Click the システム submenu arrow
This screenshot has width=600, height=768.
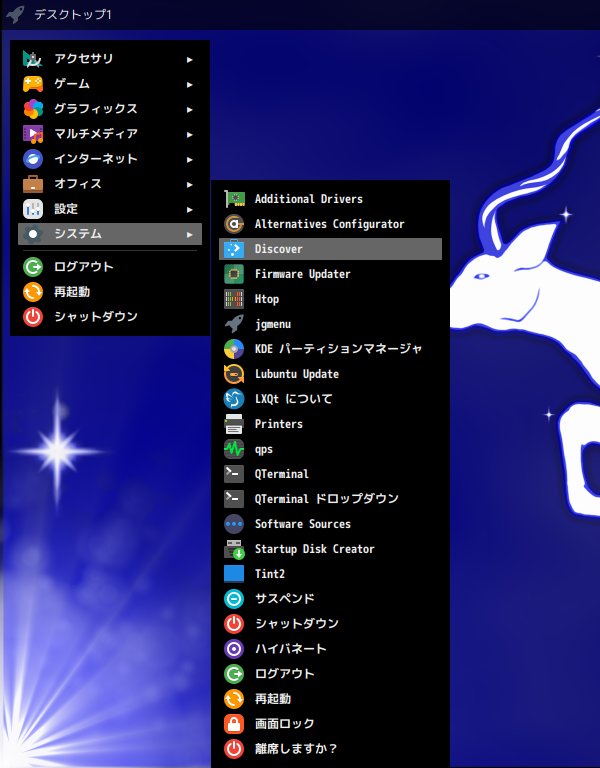pyautogui.click(x=190, y=235)
